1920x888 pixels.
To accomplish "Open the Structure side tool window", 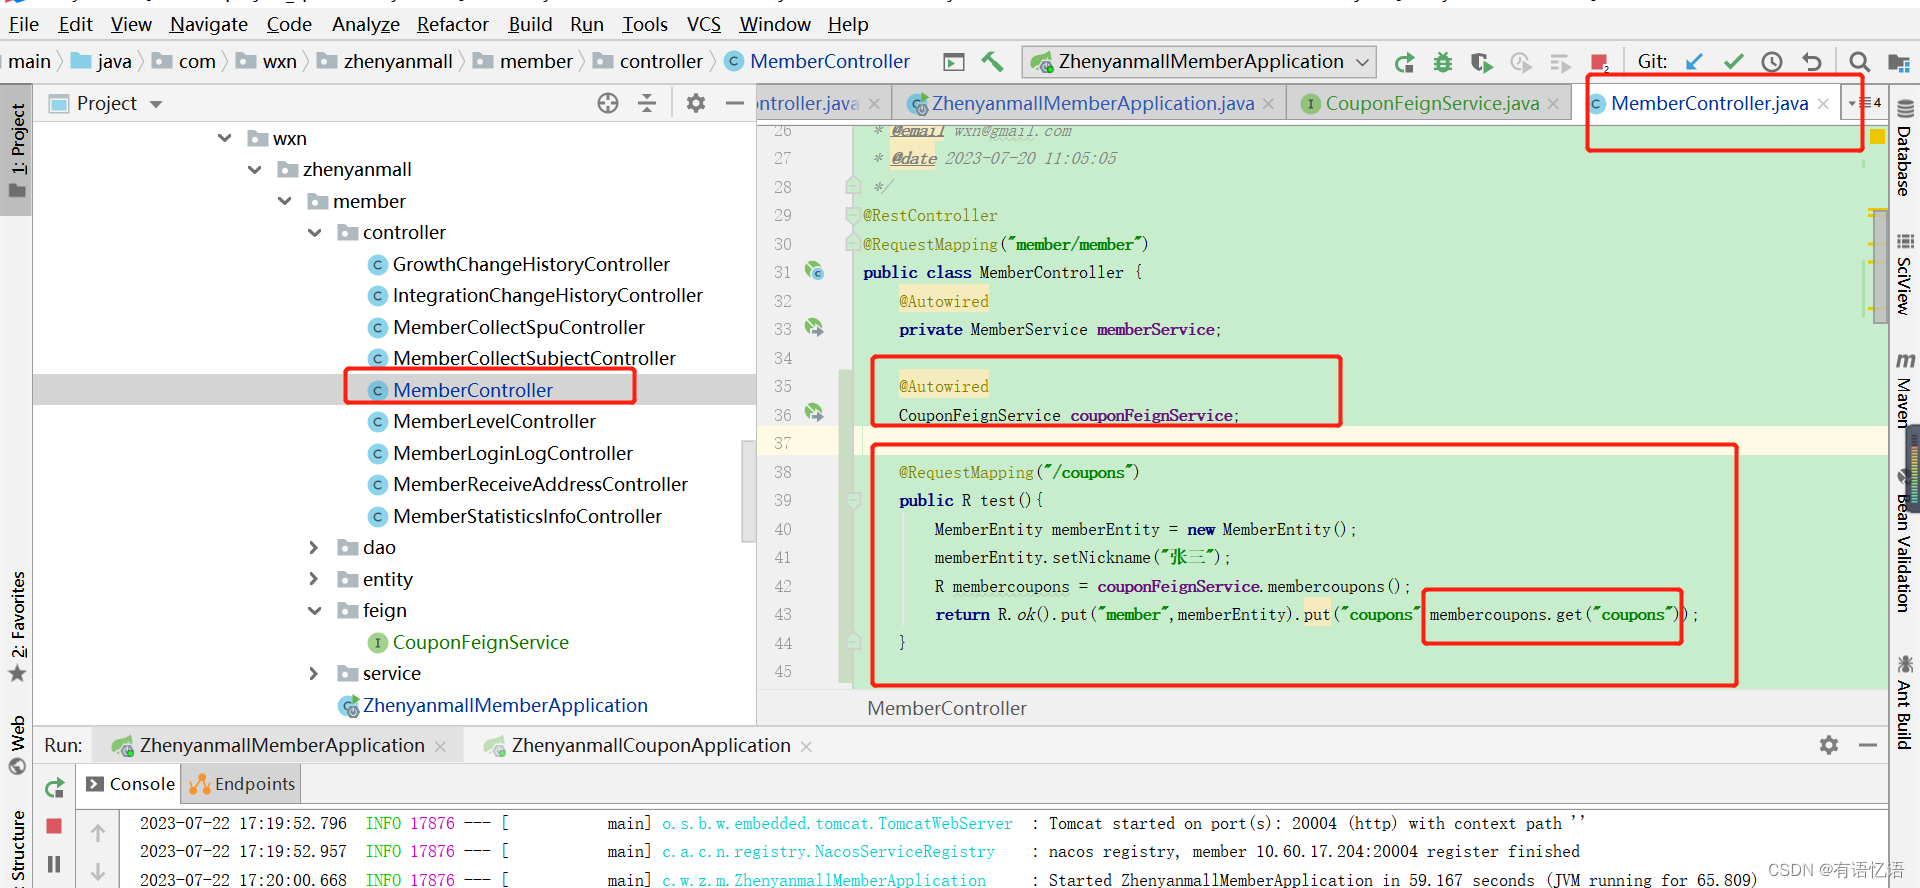I will point(18,848).
